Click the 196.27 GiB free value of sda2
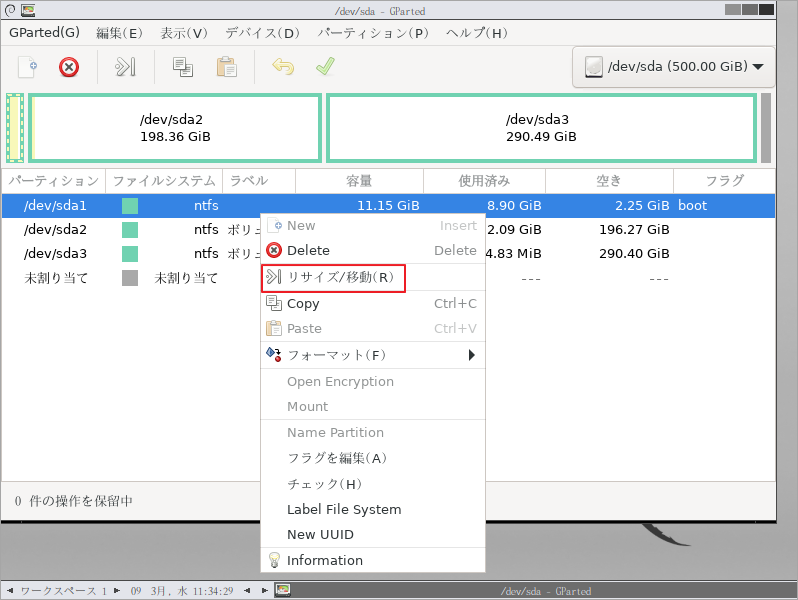798x600 pixels. point(634,230)
